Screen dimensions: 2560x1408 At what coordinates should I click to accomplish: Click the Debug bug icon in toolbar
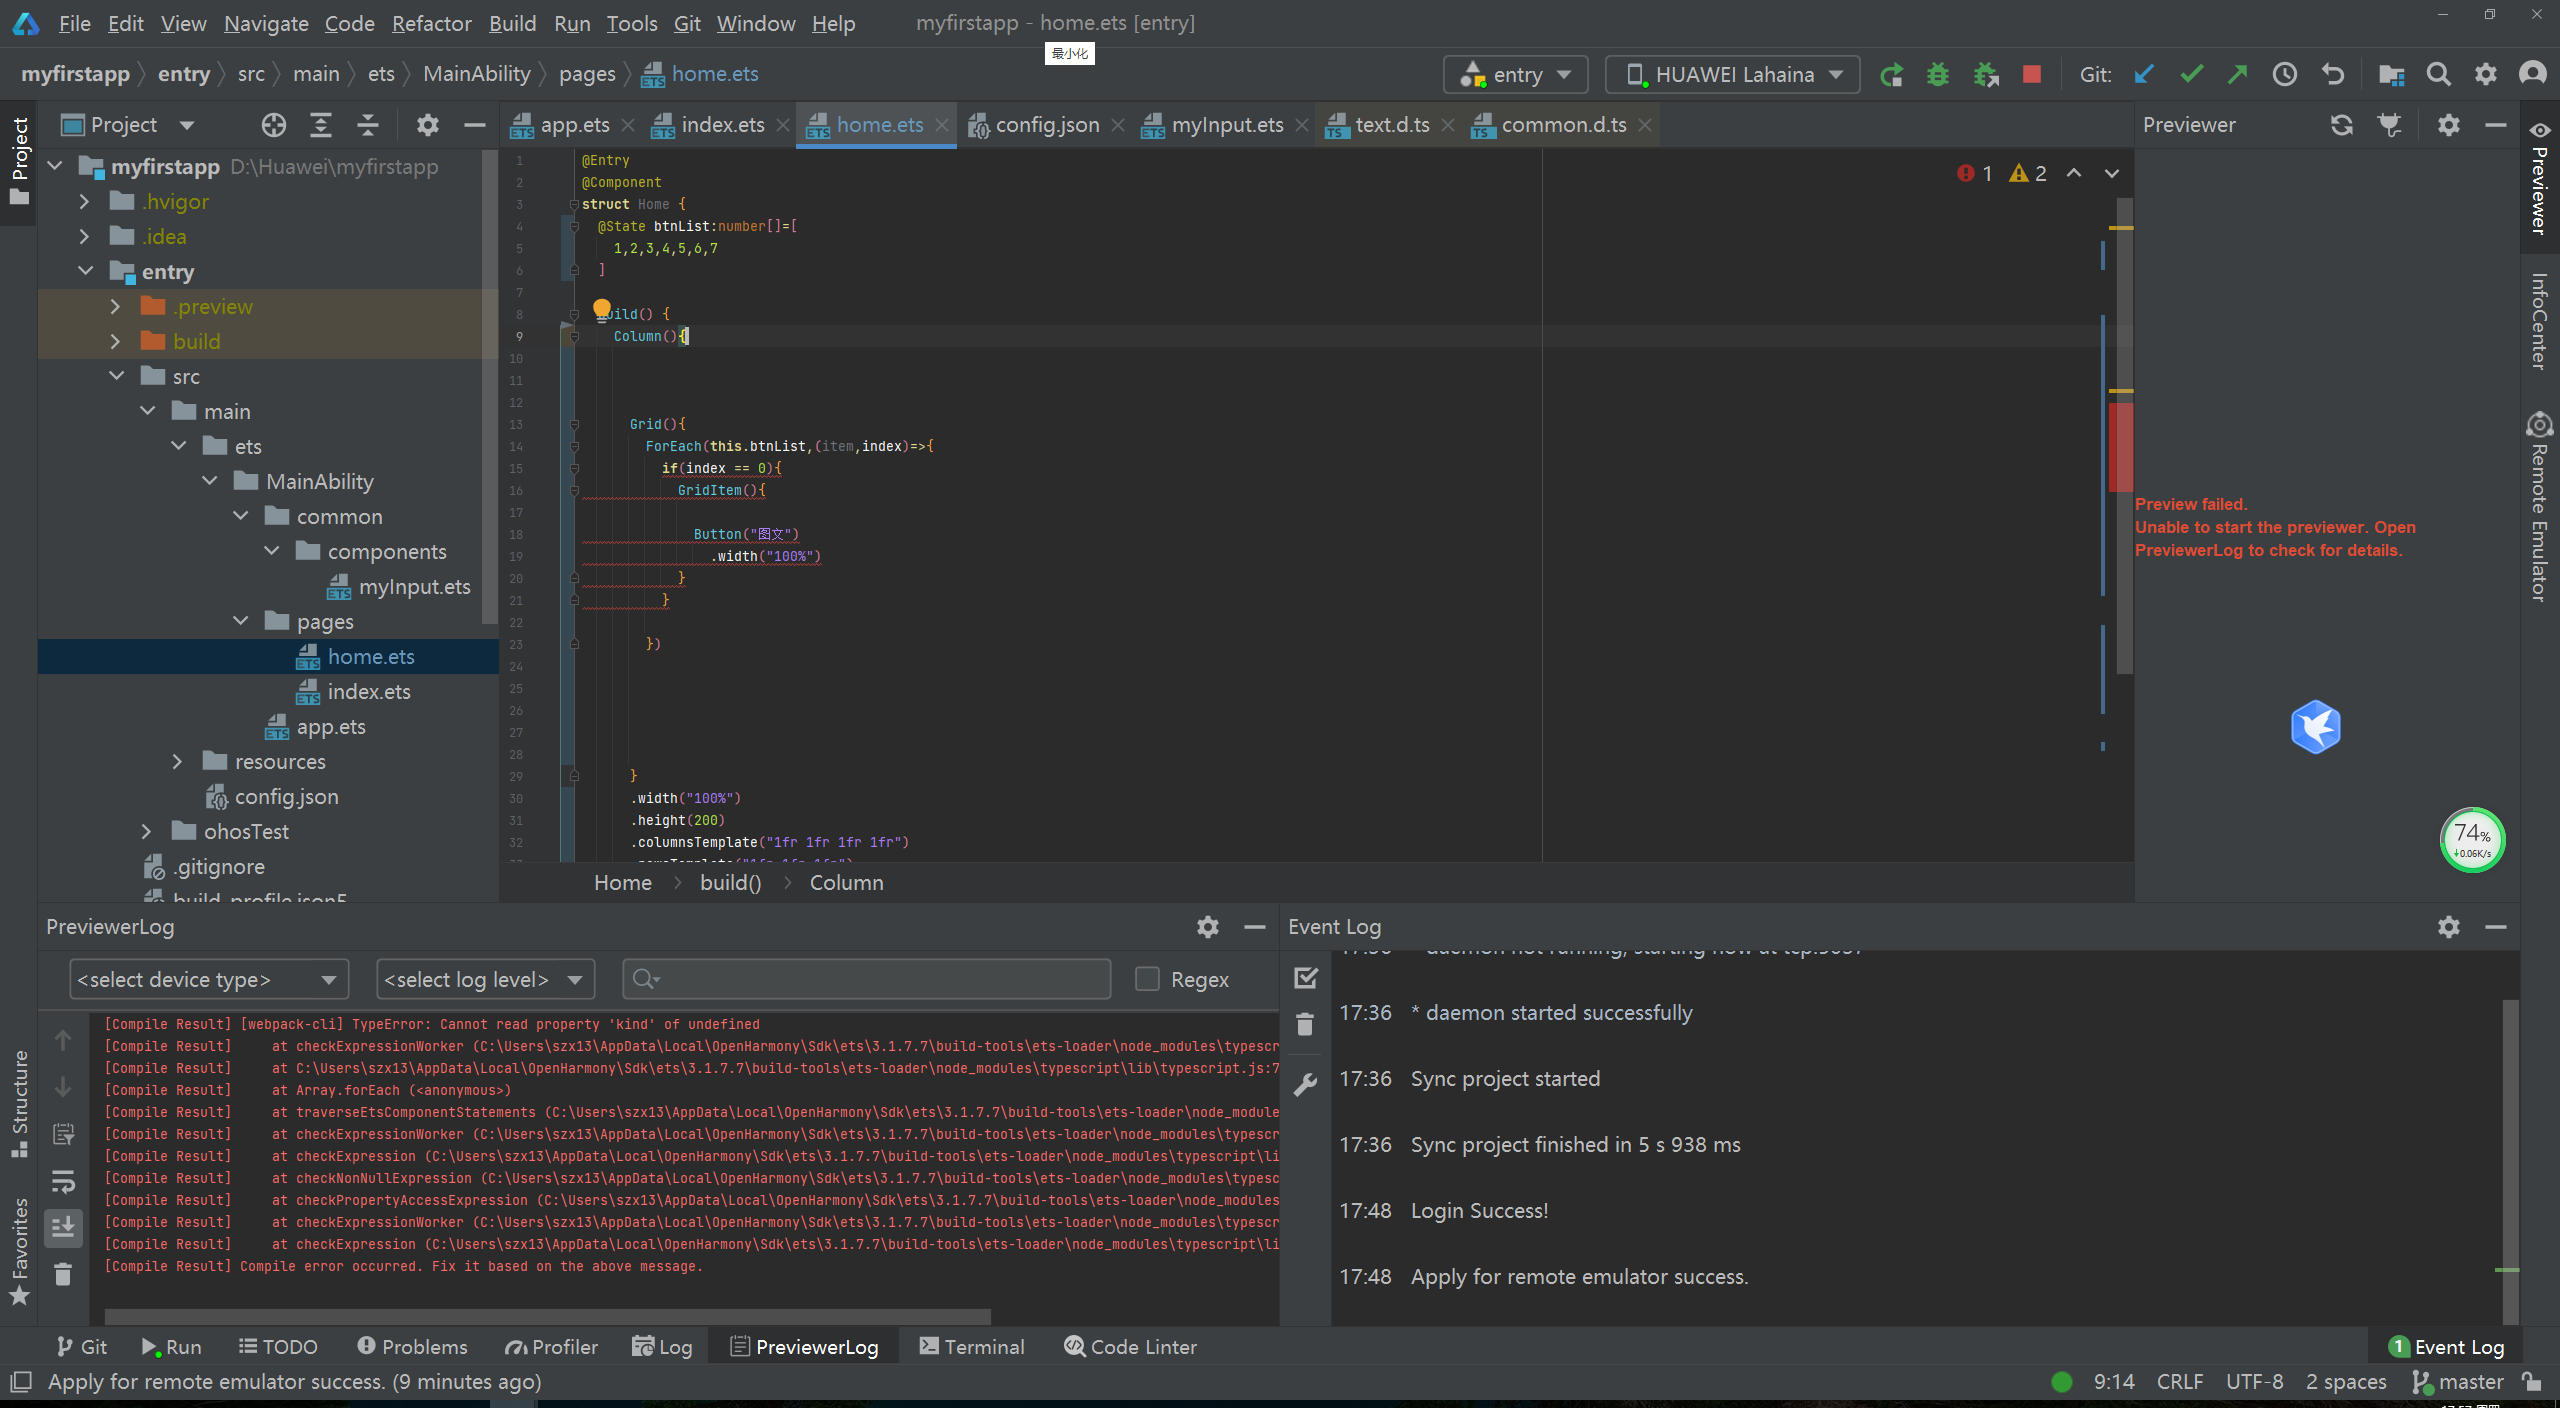(x=1938, y=75)
